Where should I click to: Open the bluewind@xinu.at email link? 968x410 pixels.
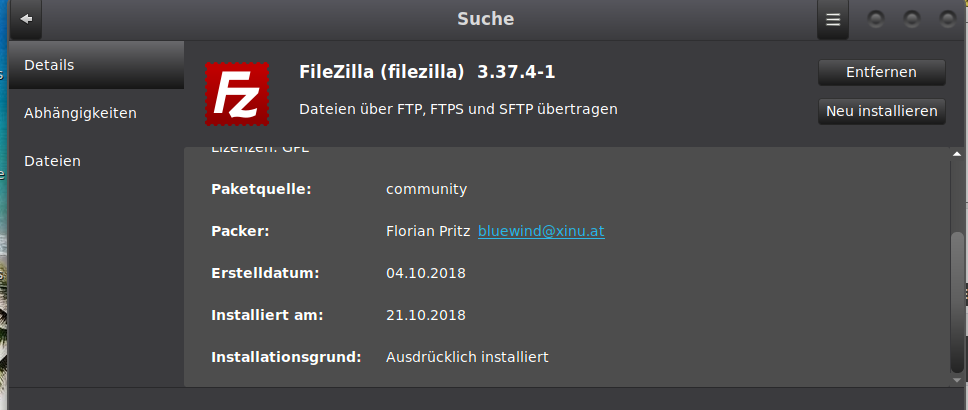tap(541, 231)
